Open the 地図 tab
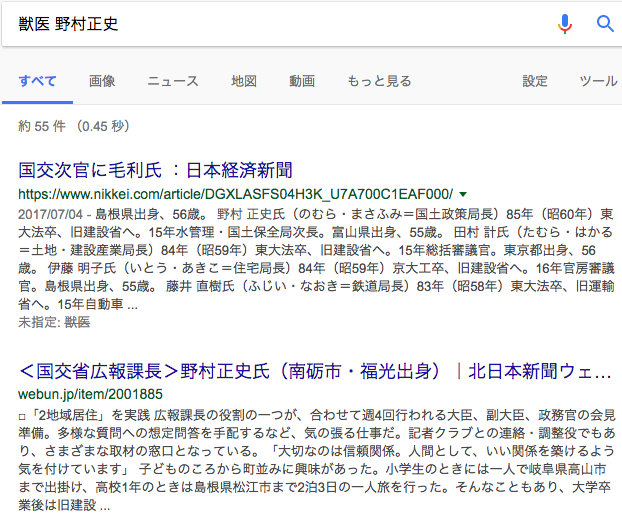The image size is (622, 517). click(244, 81)
